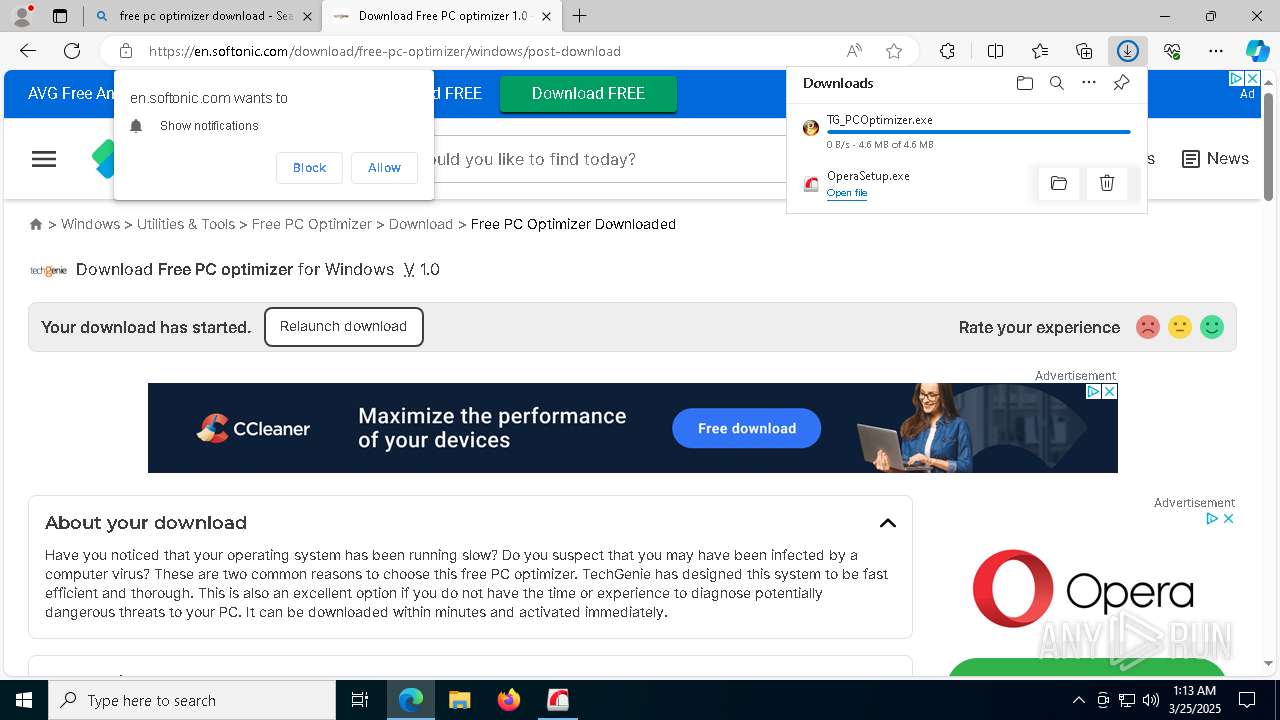1280x720 pixels.
Task: Open the News link in header
Action: [1215, 159]
